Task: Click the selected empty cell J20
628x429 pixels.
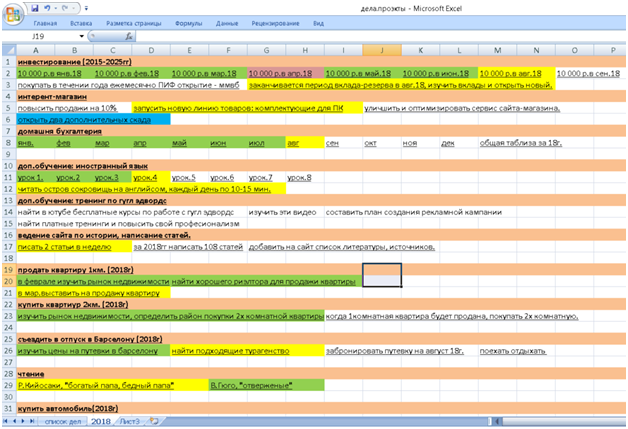Action: pyautogui.click(x=382, y=281)
